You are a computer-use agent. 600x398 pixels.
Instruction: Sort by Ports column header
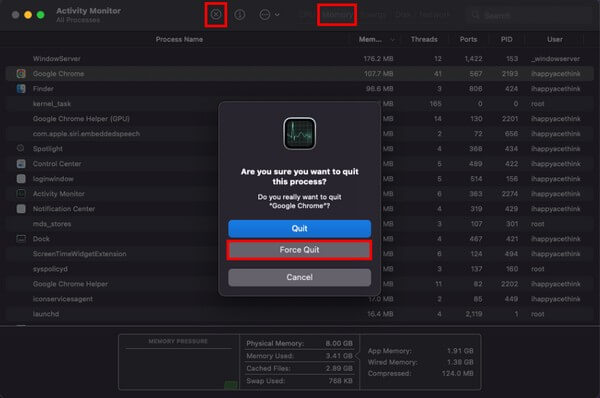point(468,39)
